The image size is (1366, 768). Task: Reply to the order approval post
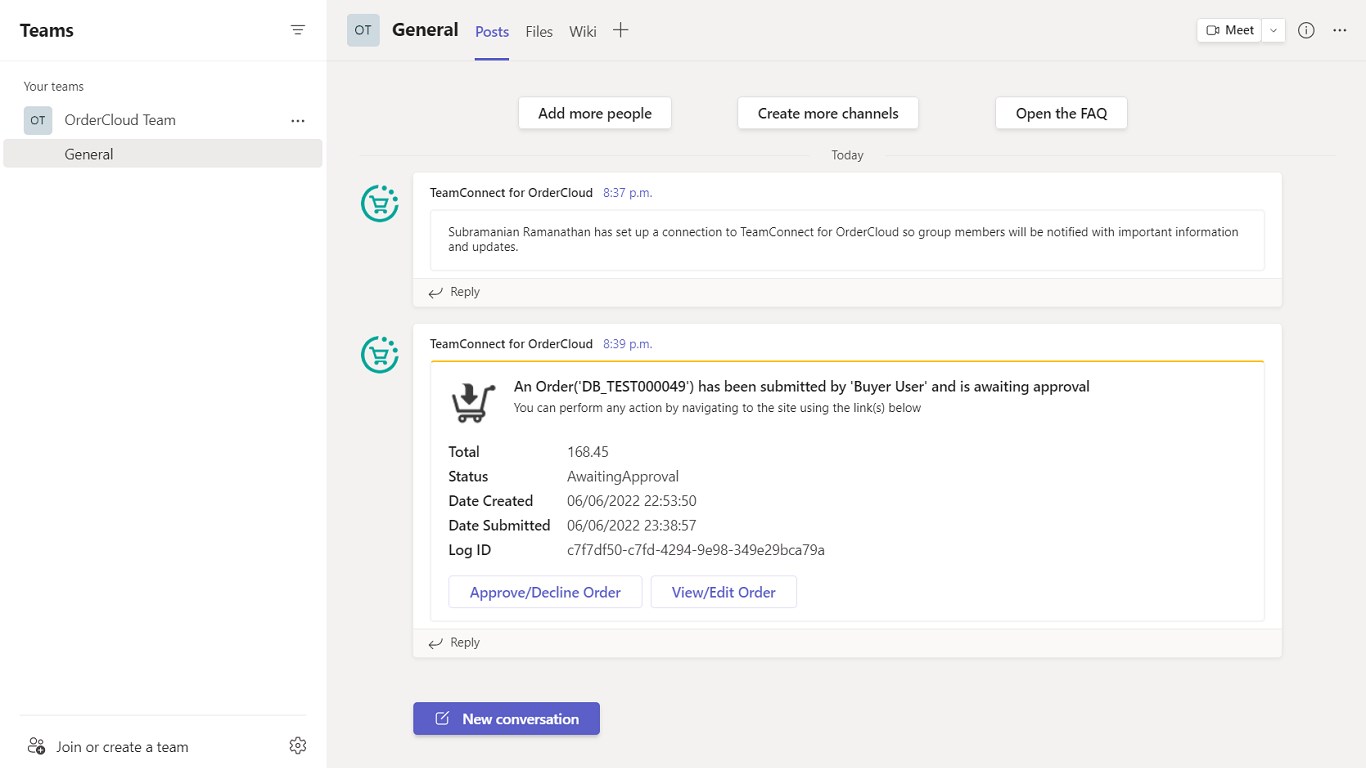pyautogui.click(x=455, y=643)
